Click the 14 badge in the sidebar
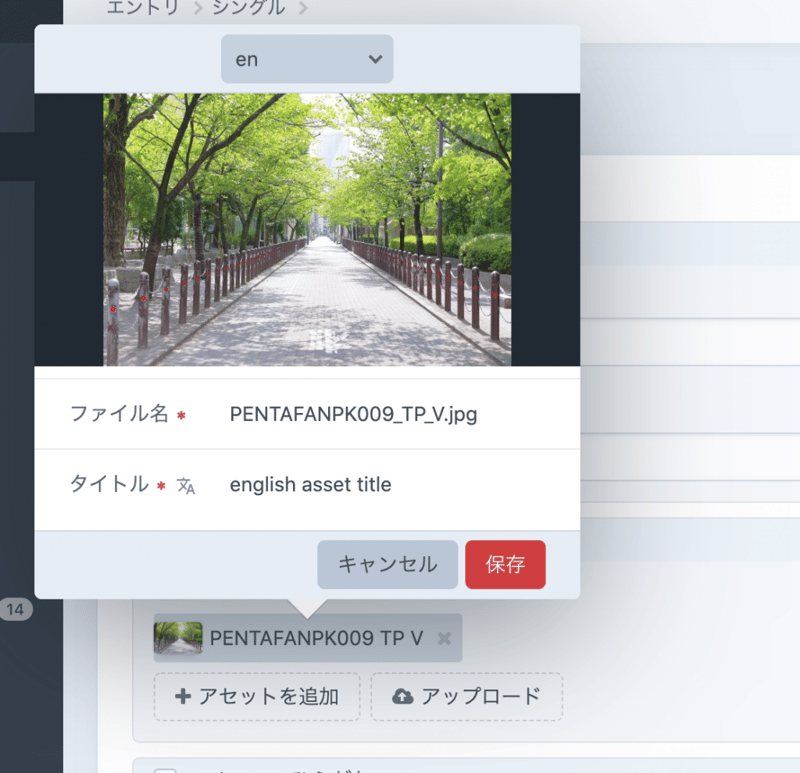This screenshot has width=800, height=773. [x=15, y=609]
